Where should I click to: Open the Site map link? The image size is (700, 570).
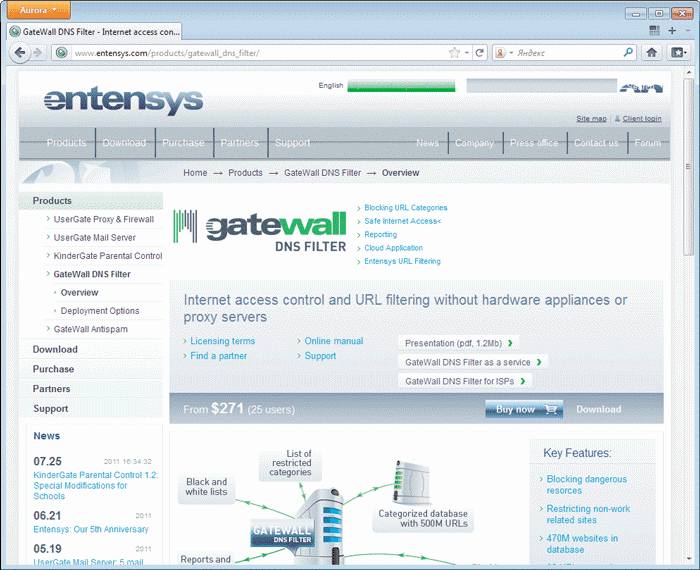pos(591,118)
